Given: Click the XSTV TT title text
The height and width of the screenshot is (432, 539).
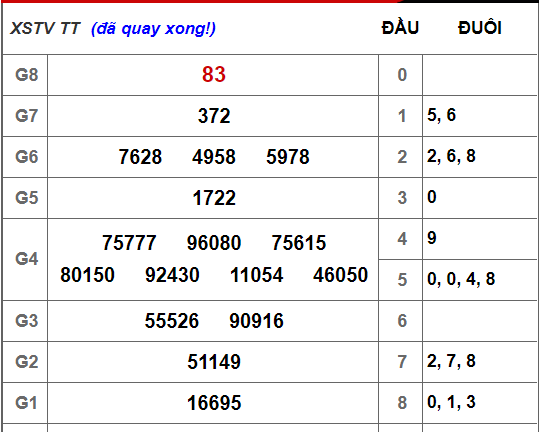Looking at the screenshot, I should pyautogui.click(x=45, y=28).
